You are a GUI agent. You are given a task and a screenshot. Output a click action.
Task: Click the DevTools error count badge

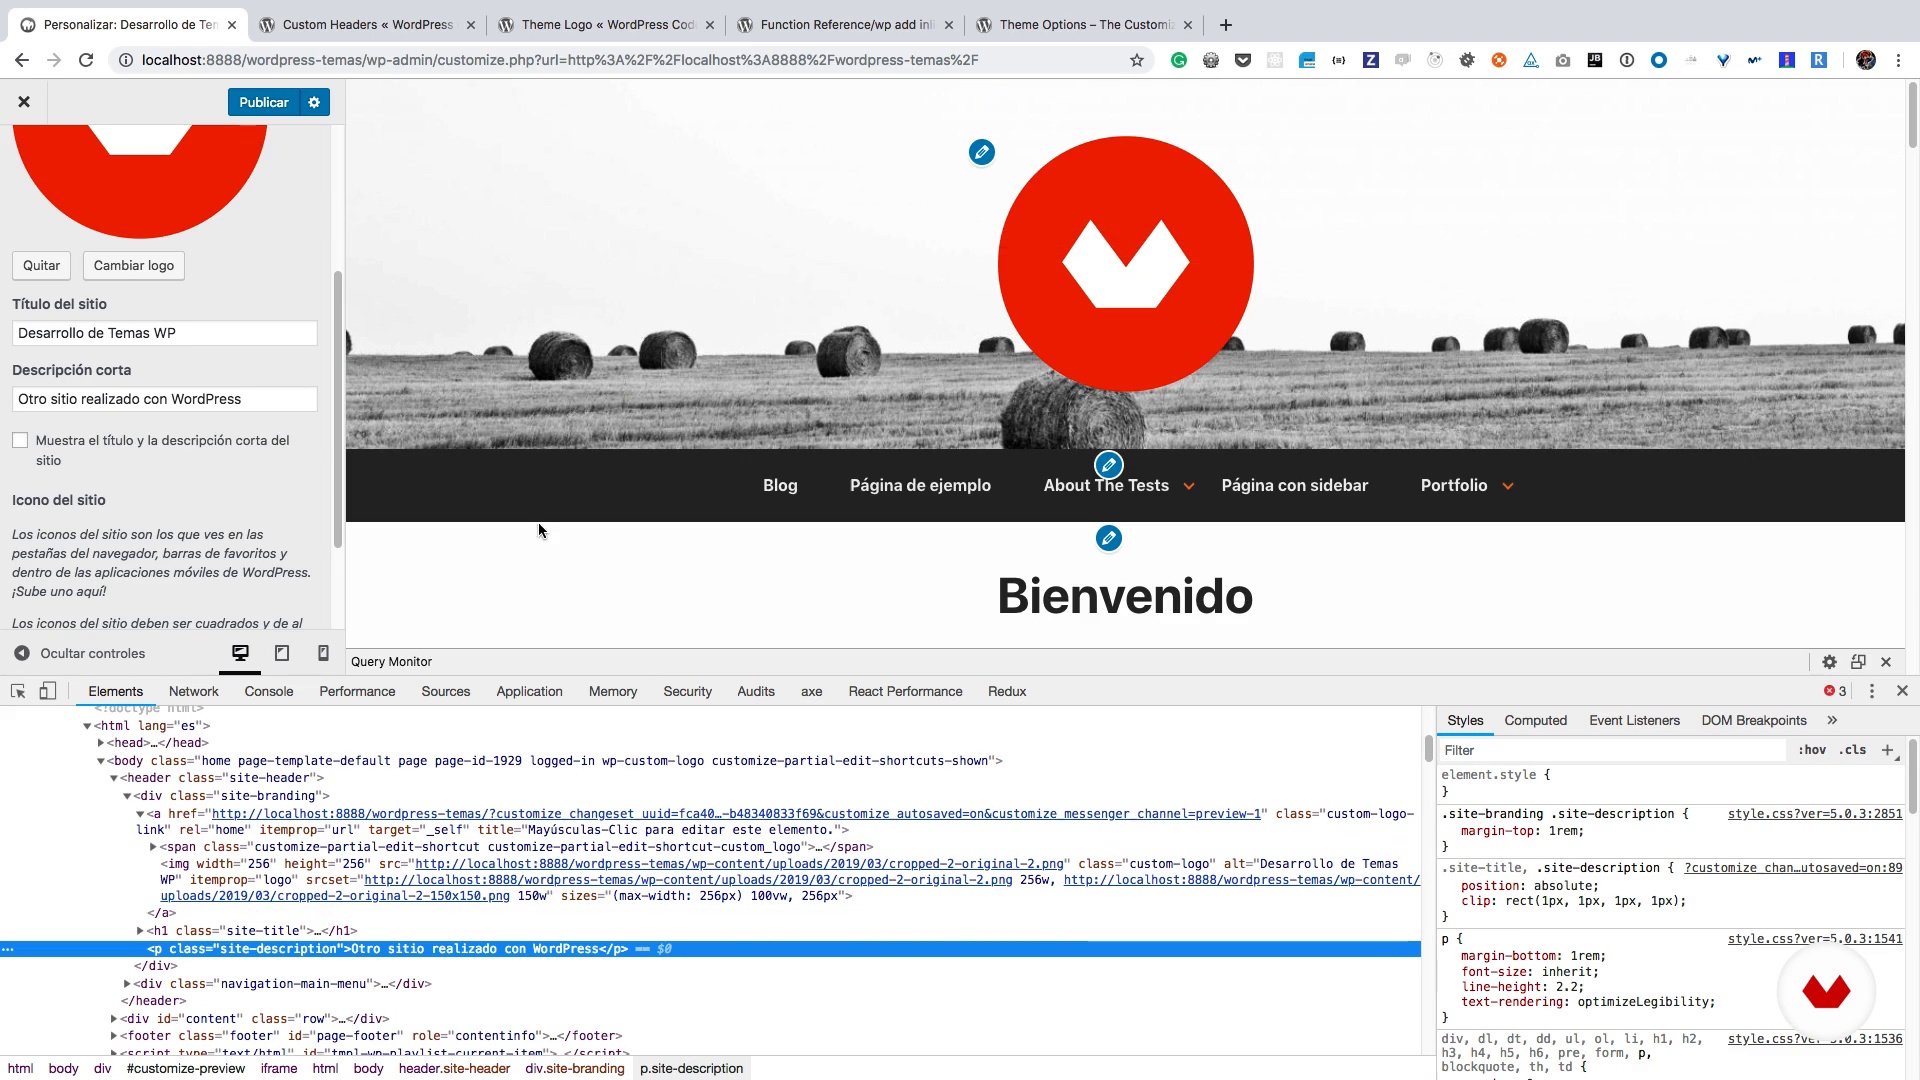pos(1835,691)
